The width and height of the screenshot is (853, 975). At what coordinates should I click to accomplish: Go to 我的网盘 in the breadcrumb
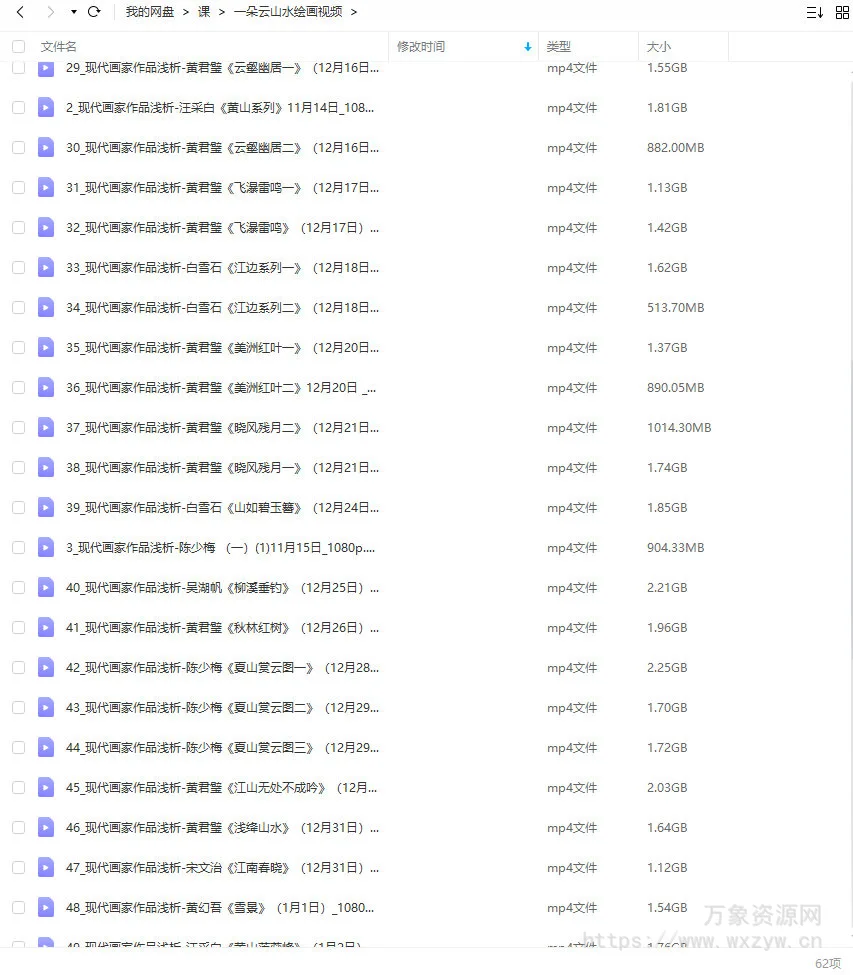[150, 12]
